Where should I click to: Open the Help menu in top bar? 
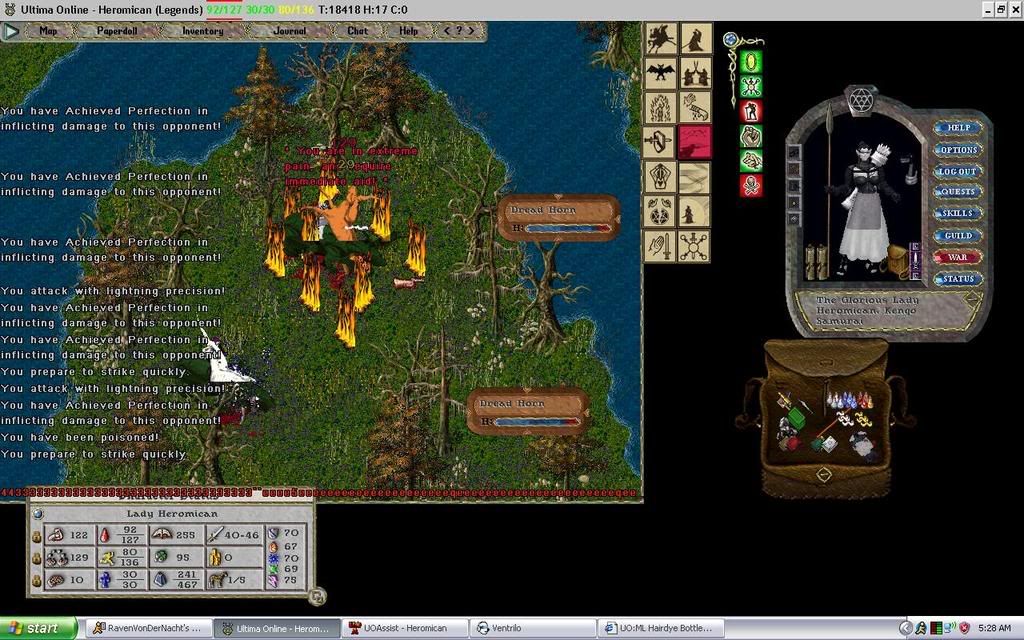(x=408, y=31)
